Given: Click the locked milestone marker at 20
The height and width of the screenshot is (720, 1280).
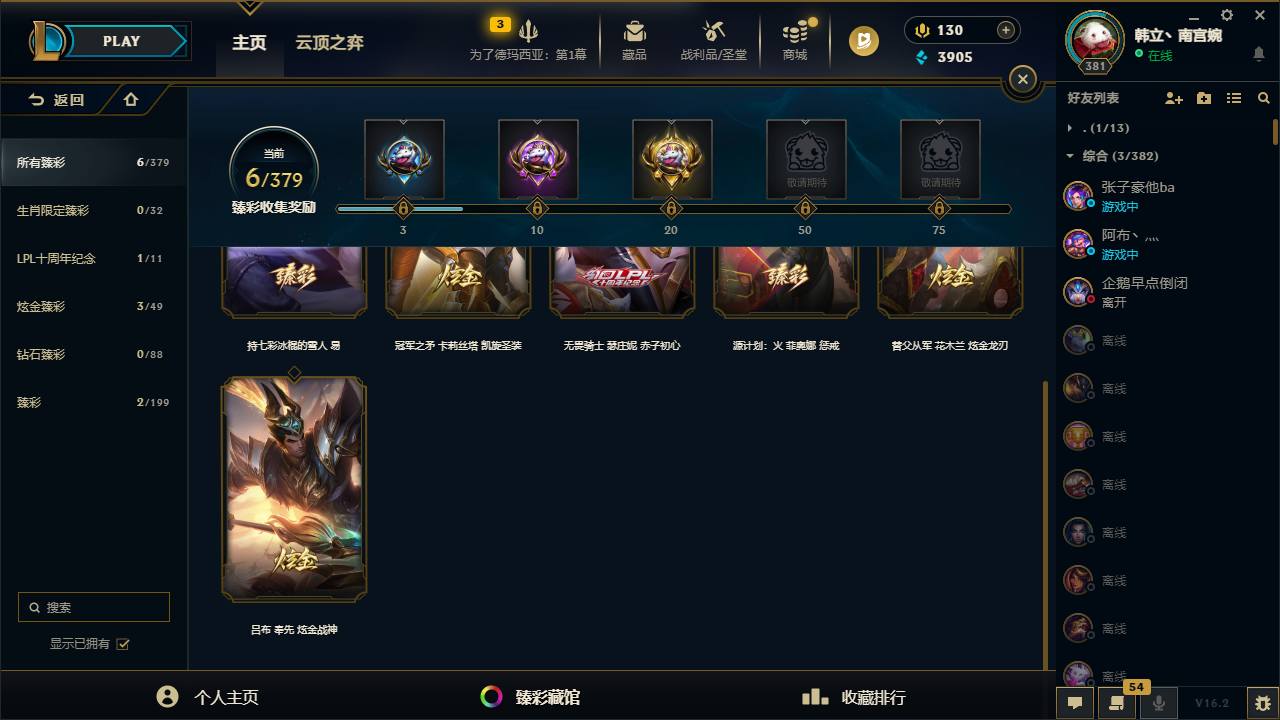Looking at the screenshot, I should [x=671, y=209].
